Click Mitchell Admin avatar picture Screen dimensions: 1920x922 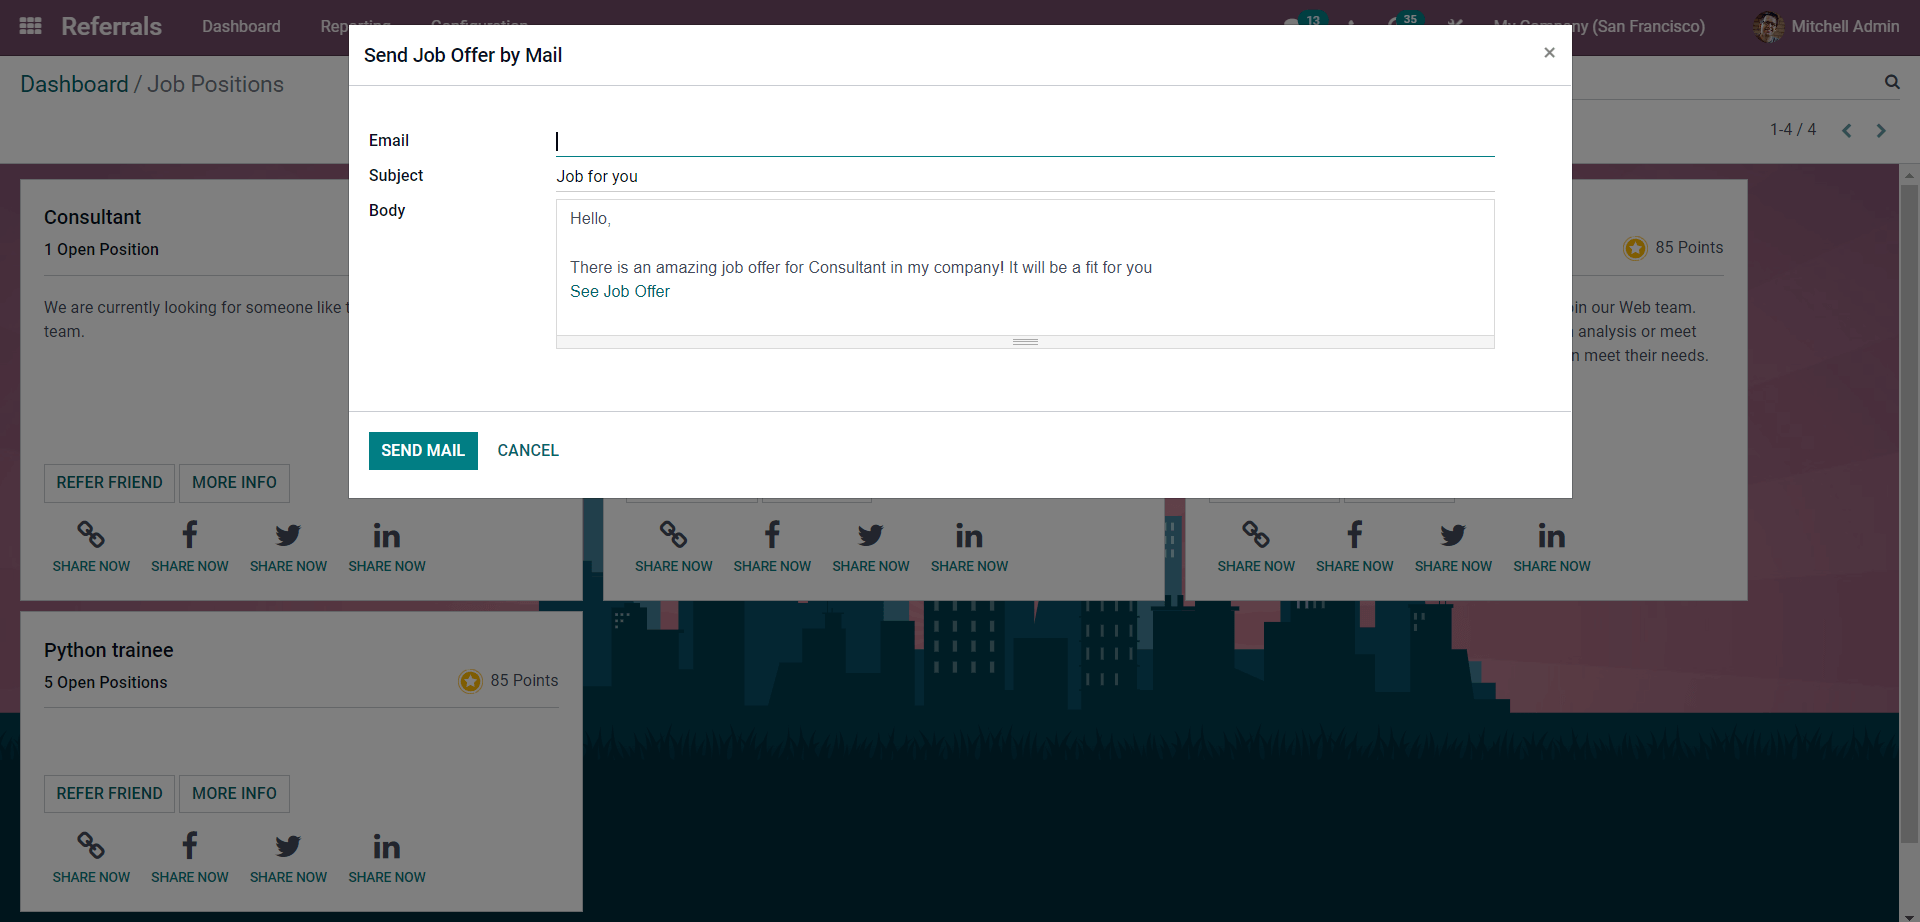tap(1768, 26)
